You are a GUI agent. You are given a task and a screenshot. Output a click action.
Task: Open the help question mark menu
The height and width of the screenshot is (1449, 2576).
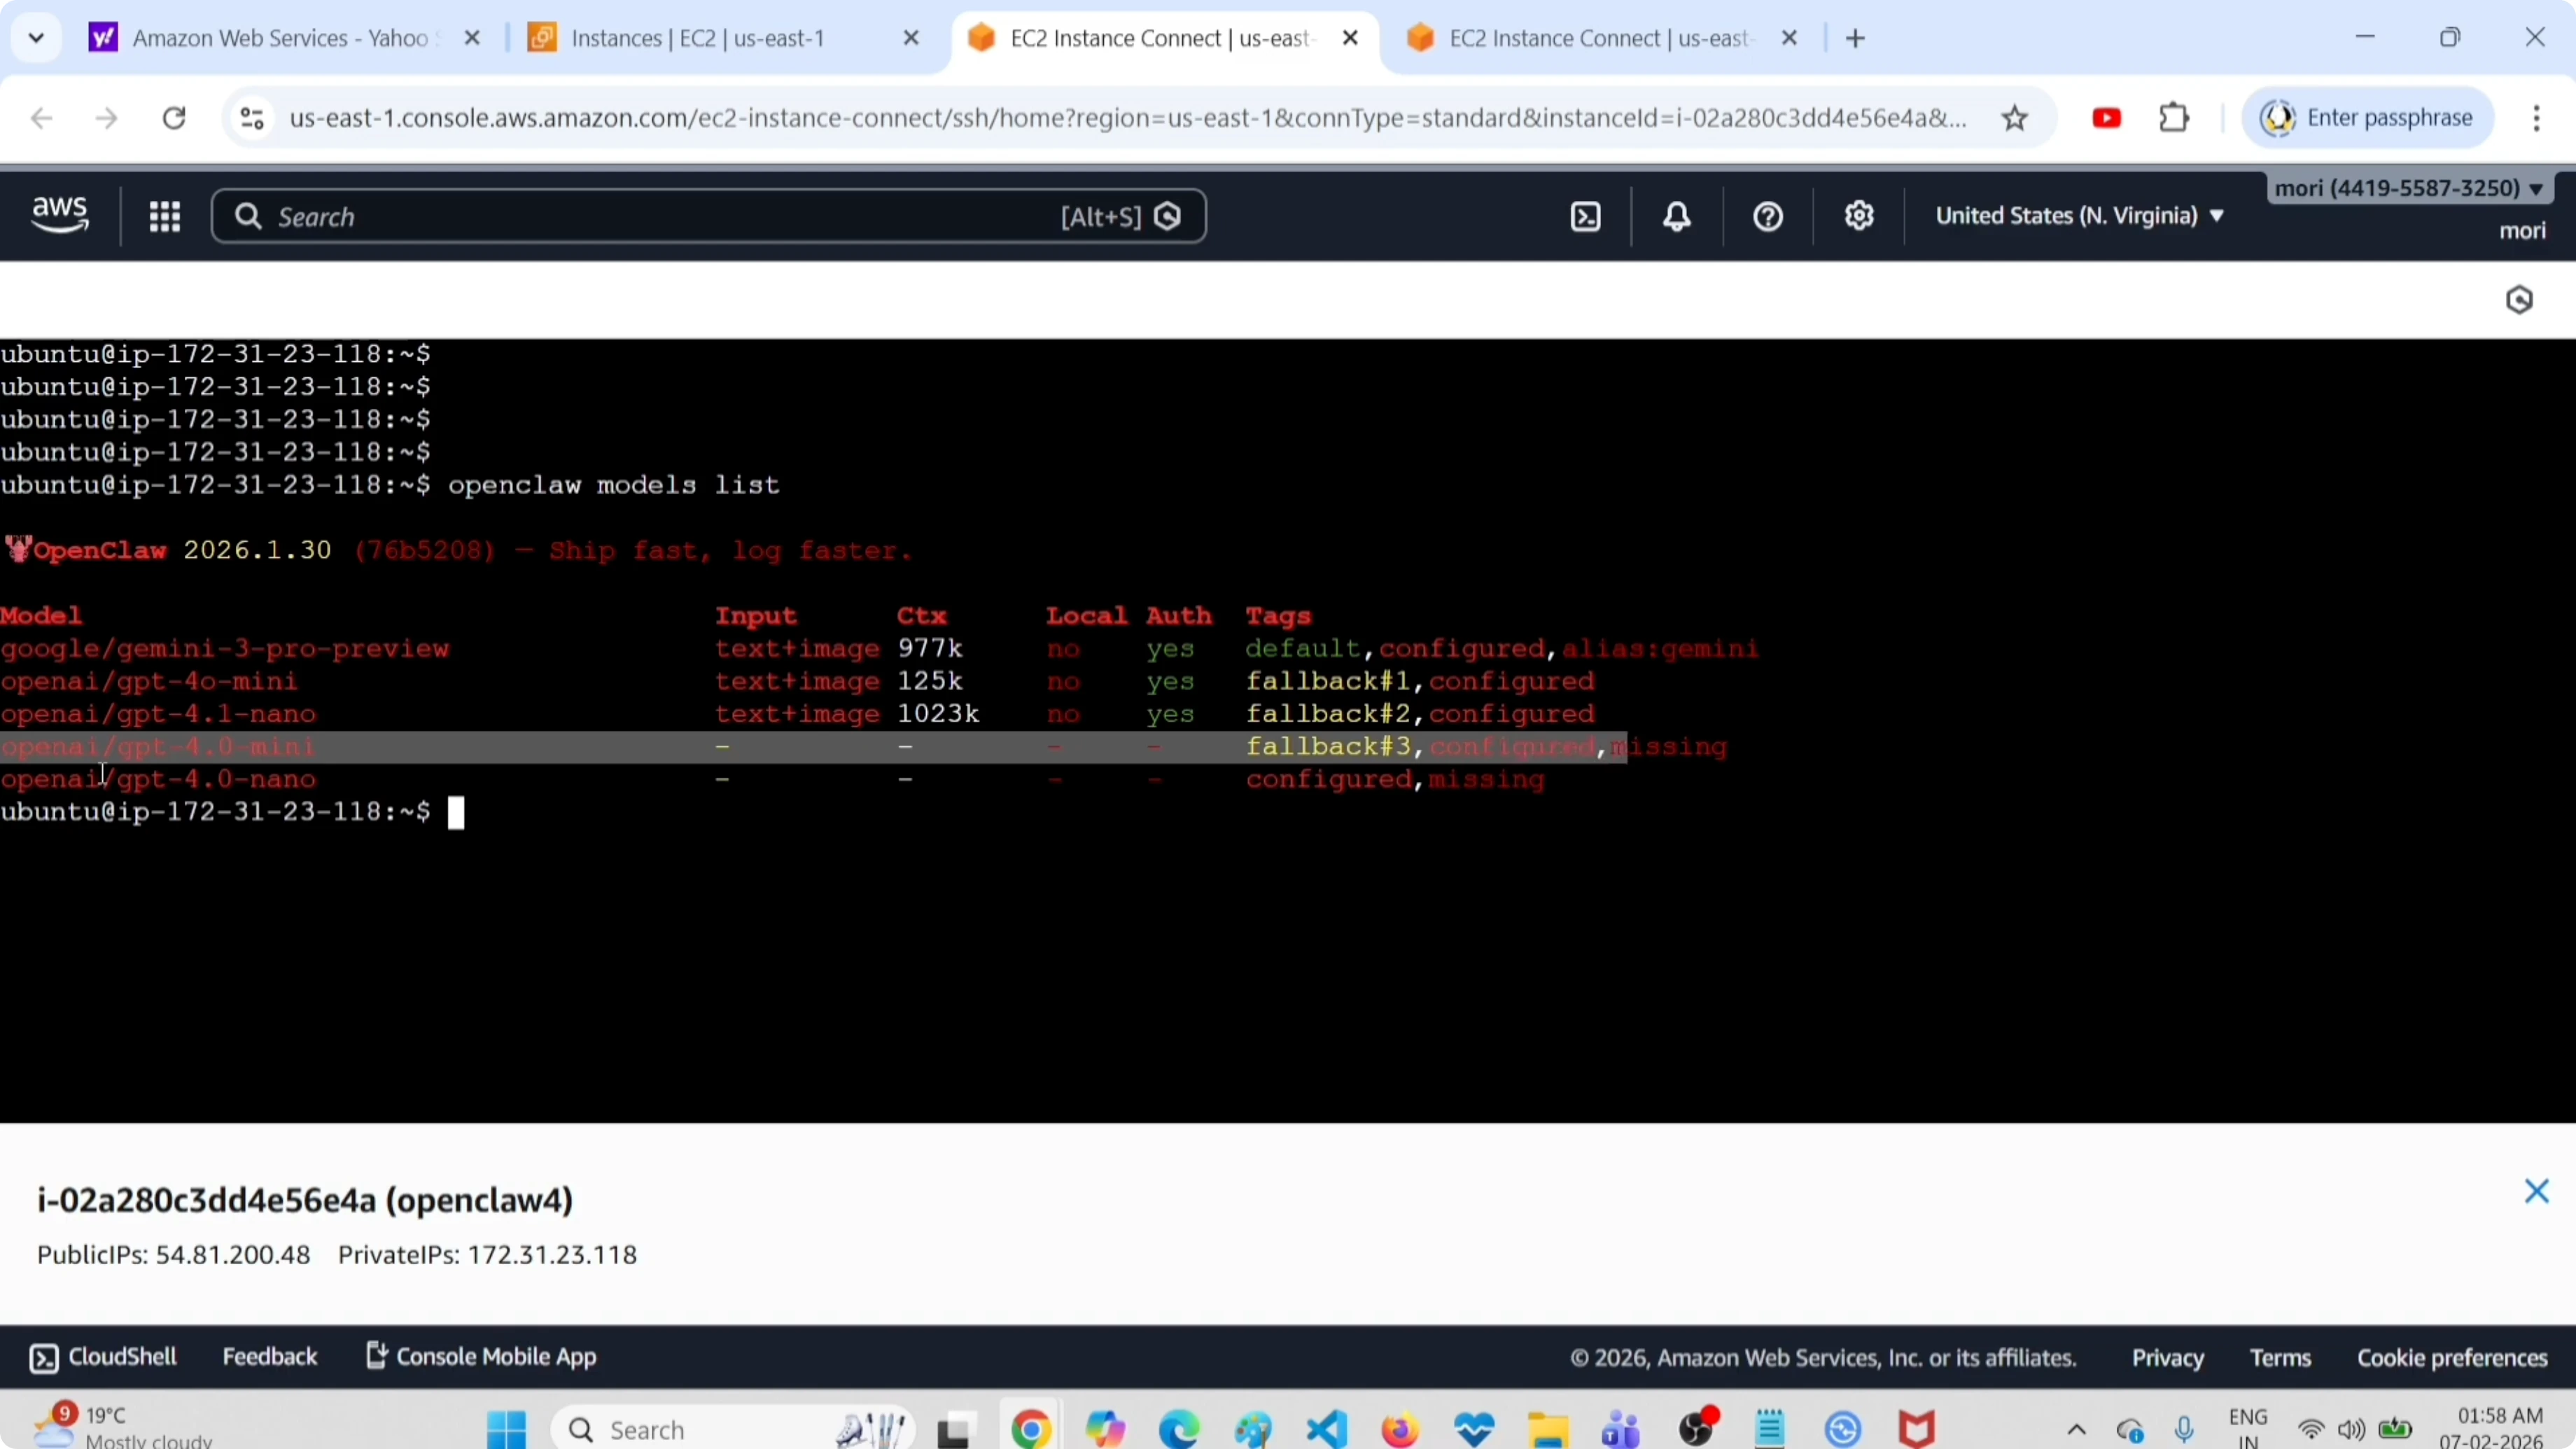click(1767, 216)
